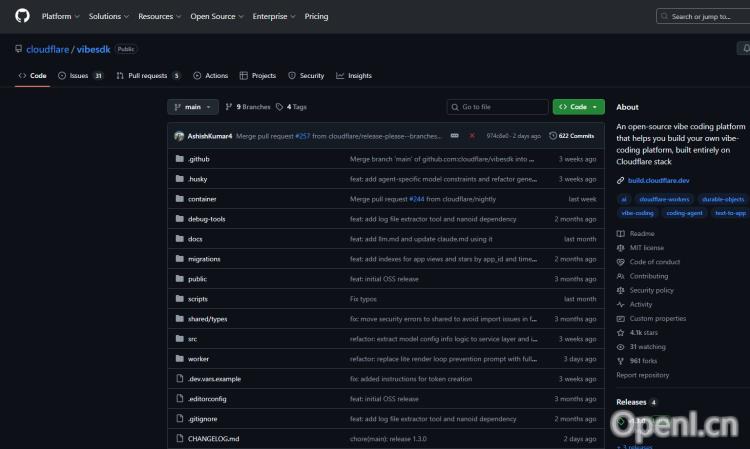Open the debug-tools folder
This screenshot has height=449, width=750.
click(x=207, y=219)
